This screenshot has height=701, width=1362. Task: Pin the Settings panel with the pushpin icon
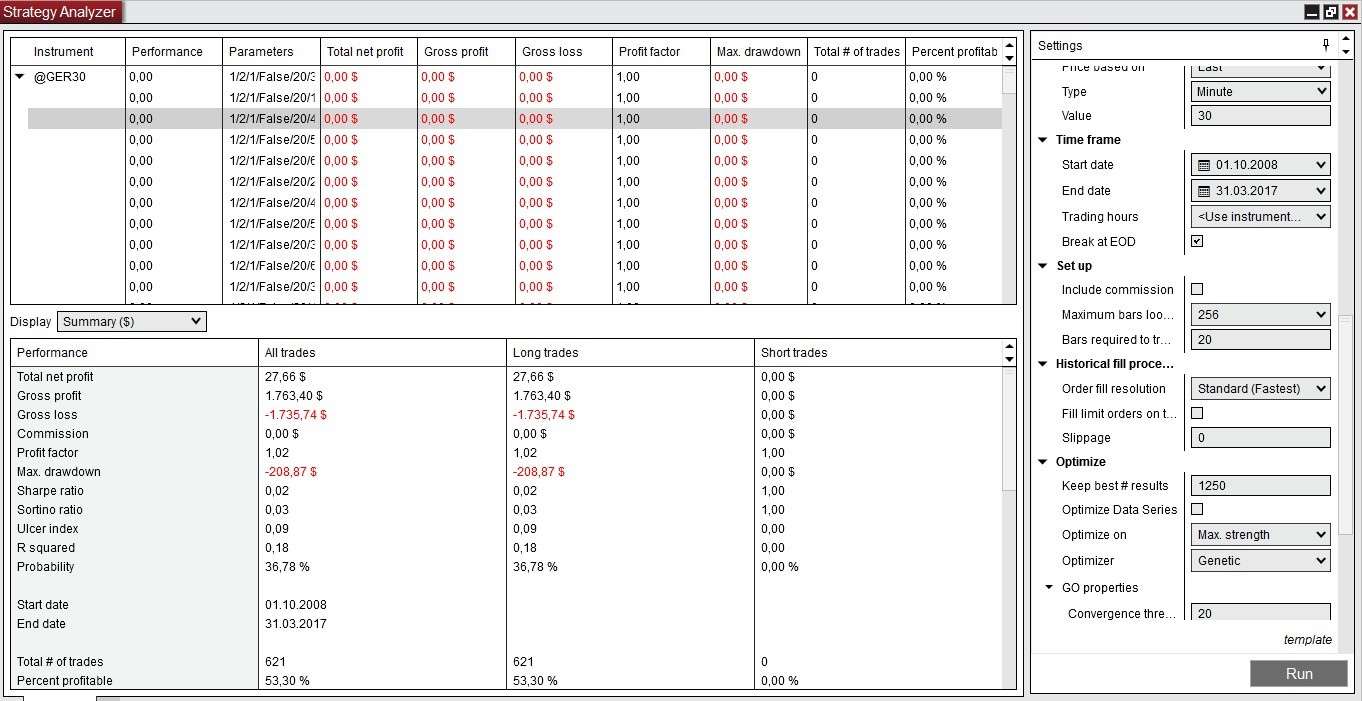(x=1326, y=45)
